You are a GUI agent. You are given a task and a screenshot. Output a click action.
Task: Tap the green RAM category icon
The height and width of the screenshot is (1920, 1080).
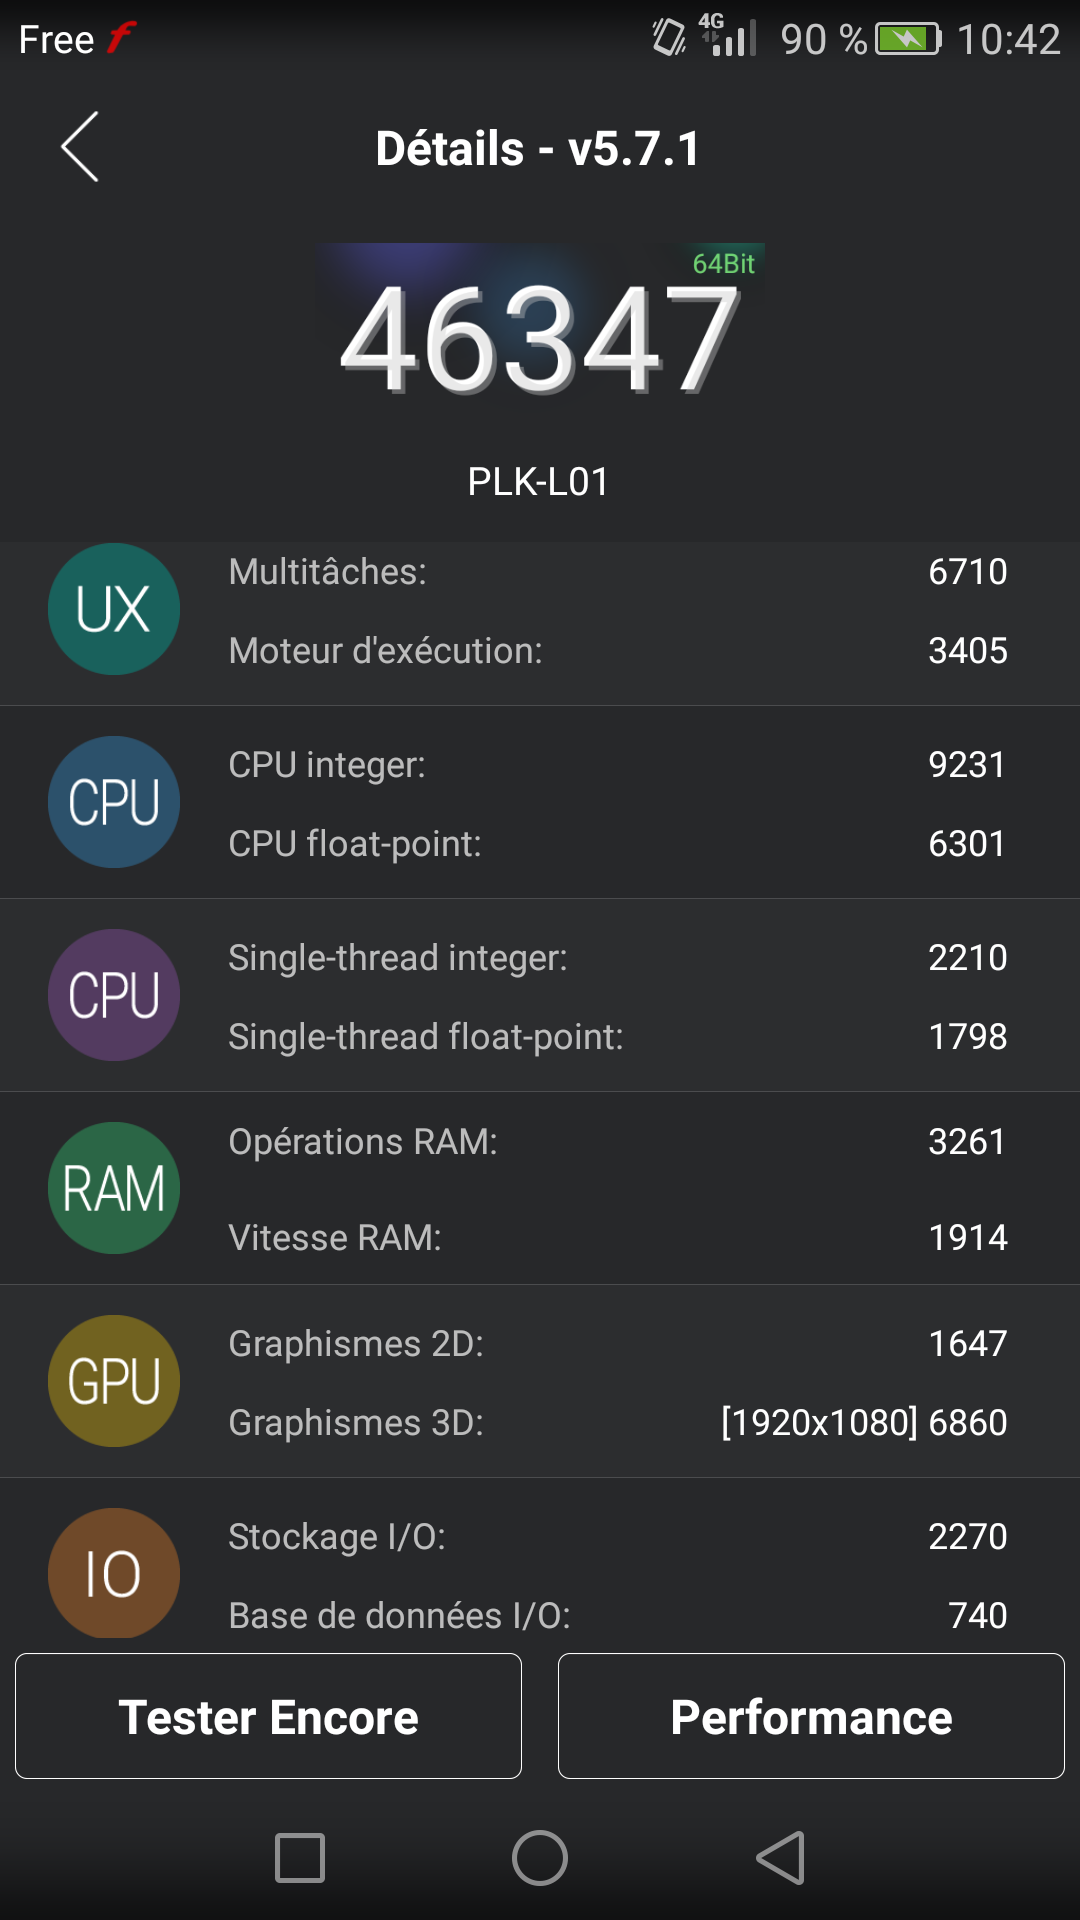pos(114,1188)
